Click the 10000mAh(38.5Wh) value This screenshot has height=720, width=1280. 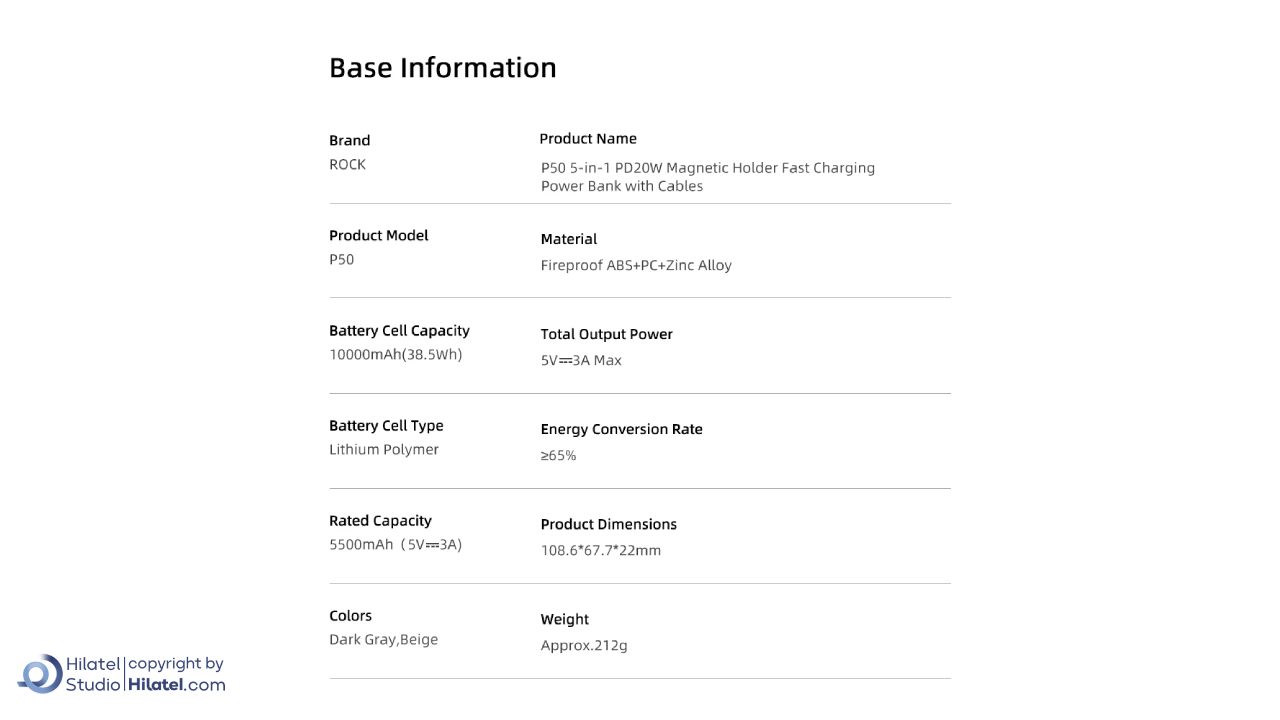pos(395,355)
